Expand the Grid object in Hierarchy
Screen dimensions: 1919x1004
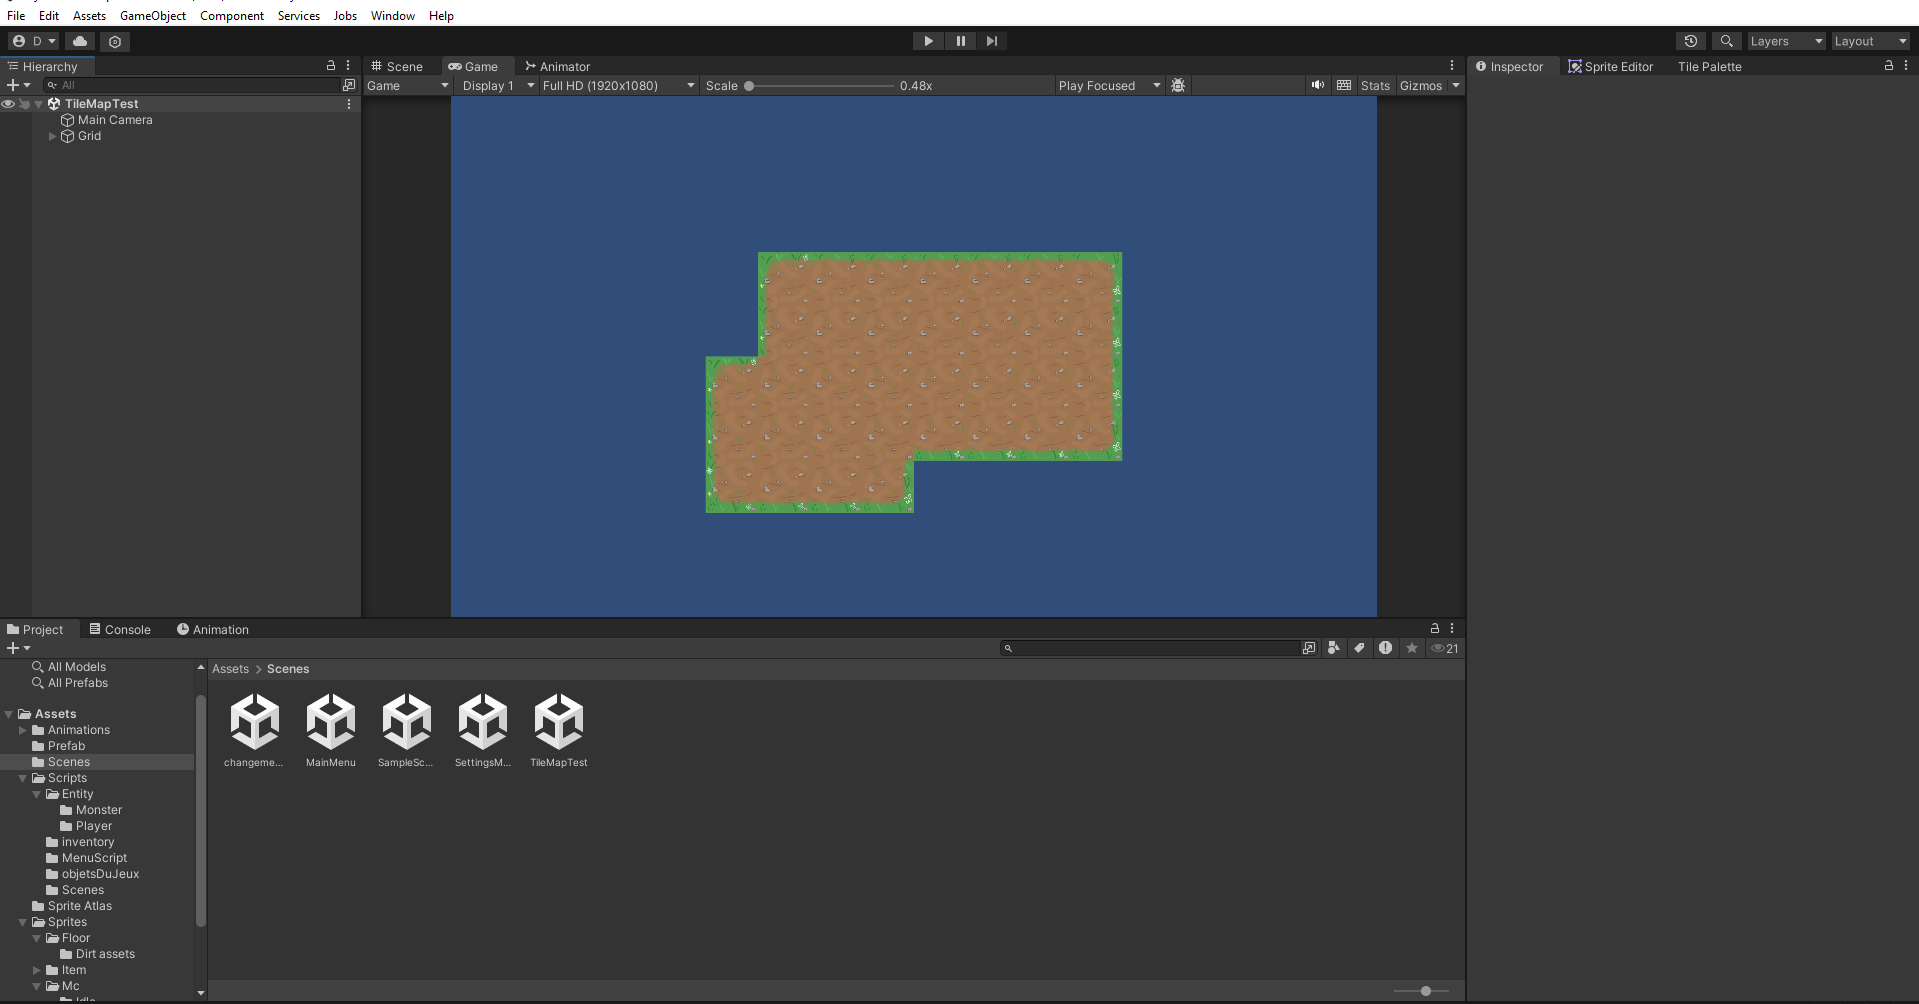click(x=52, y=136)
